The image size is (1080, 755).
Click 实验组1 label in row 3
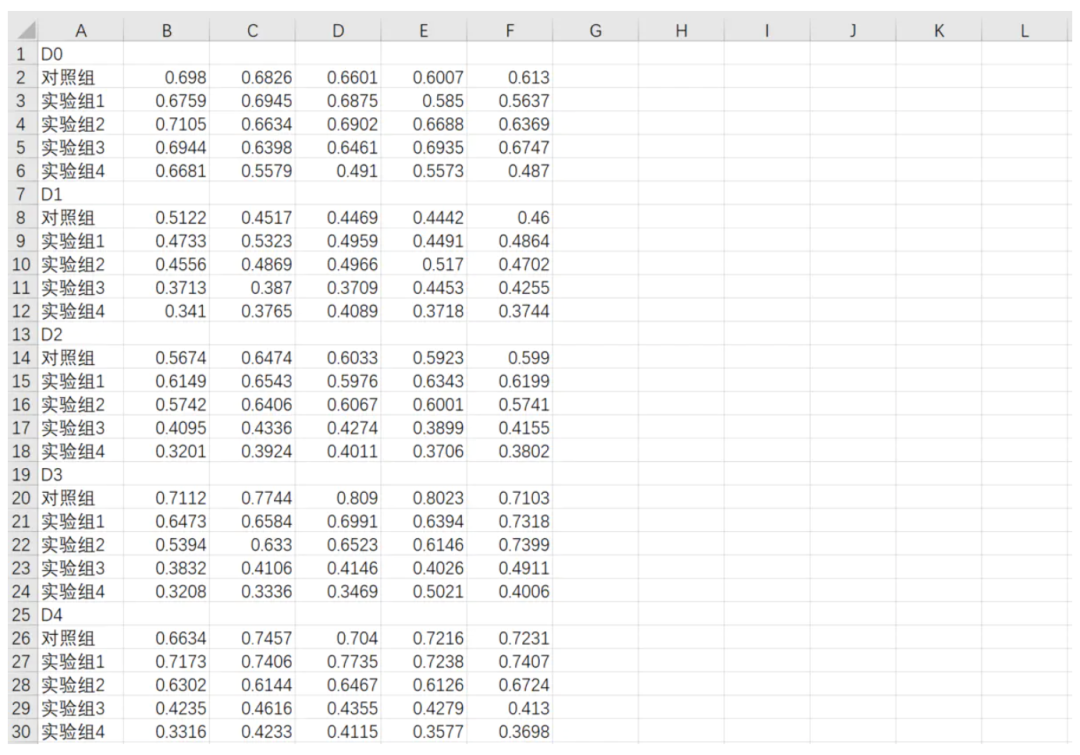72,101
